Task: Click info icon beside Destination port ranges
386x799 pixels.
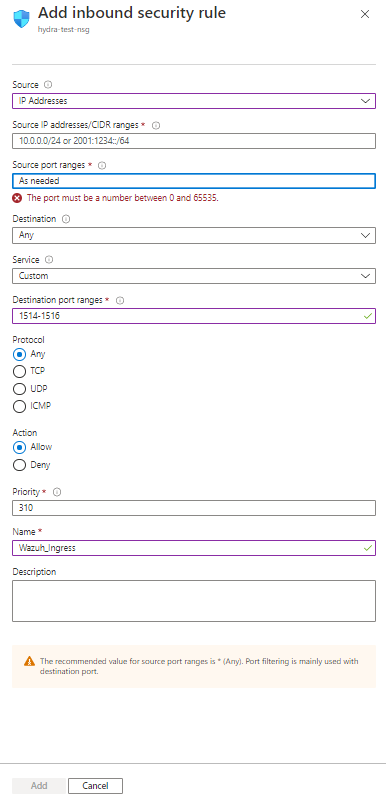Action: point(120,301)
